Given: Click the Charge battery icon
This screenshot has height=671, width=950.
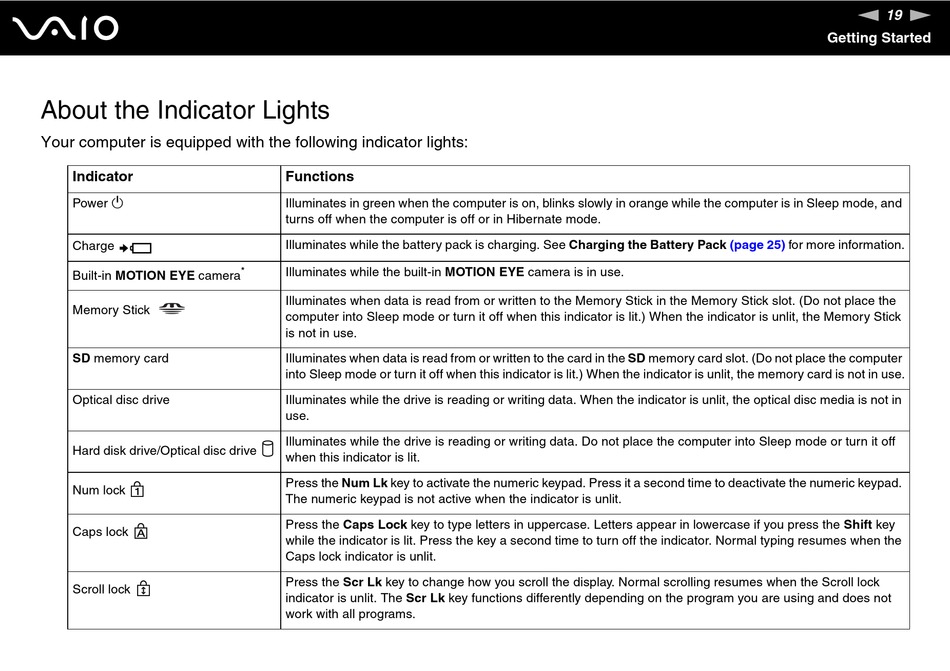Looking at the screenshot, I should tap(135, 248).
